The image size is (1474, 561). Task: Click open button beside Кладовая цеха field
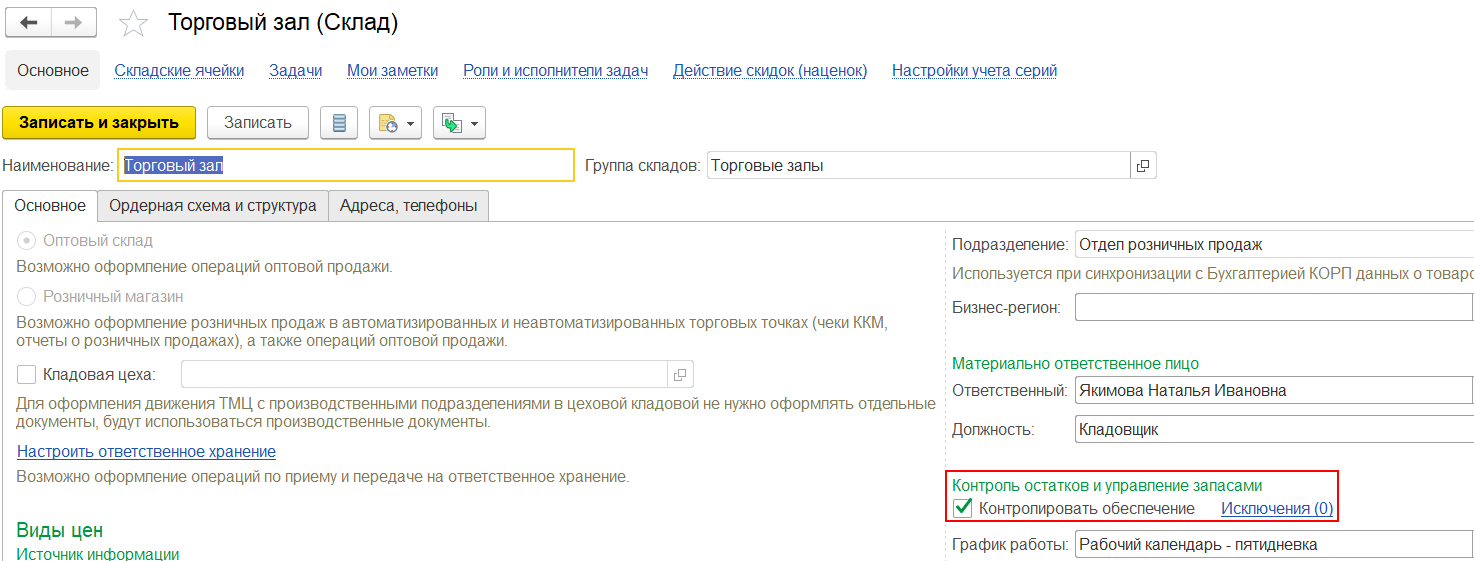tap(680, 375)
